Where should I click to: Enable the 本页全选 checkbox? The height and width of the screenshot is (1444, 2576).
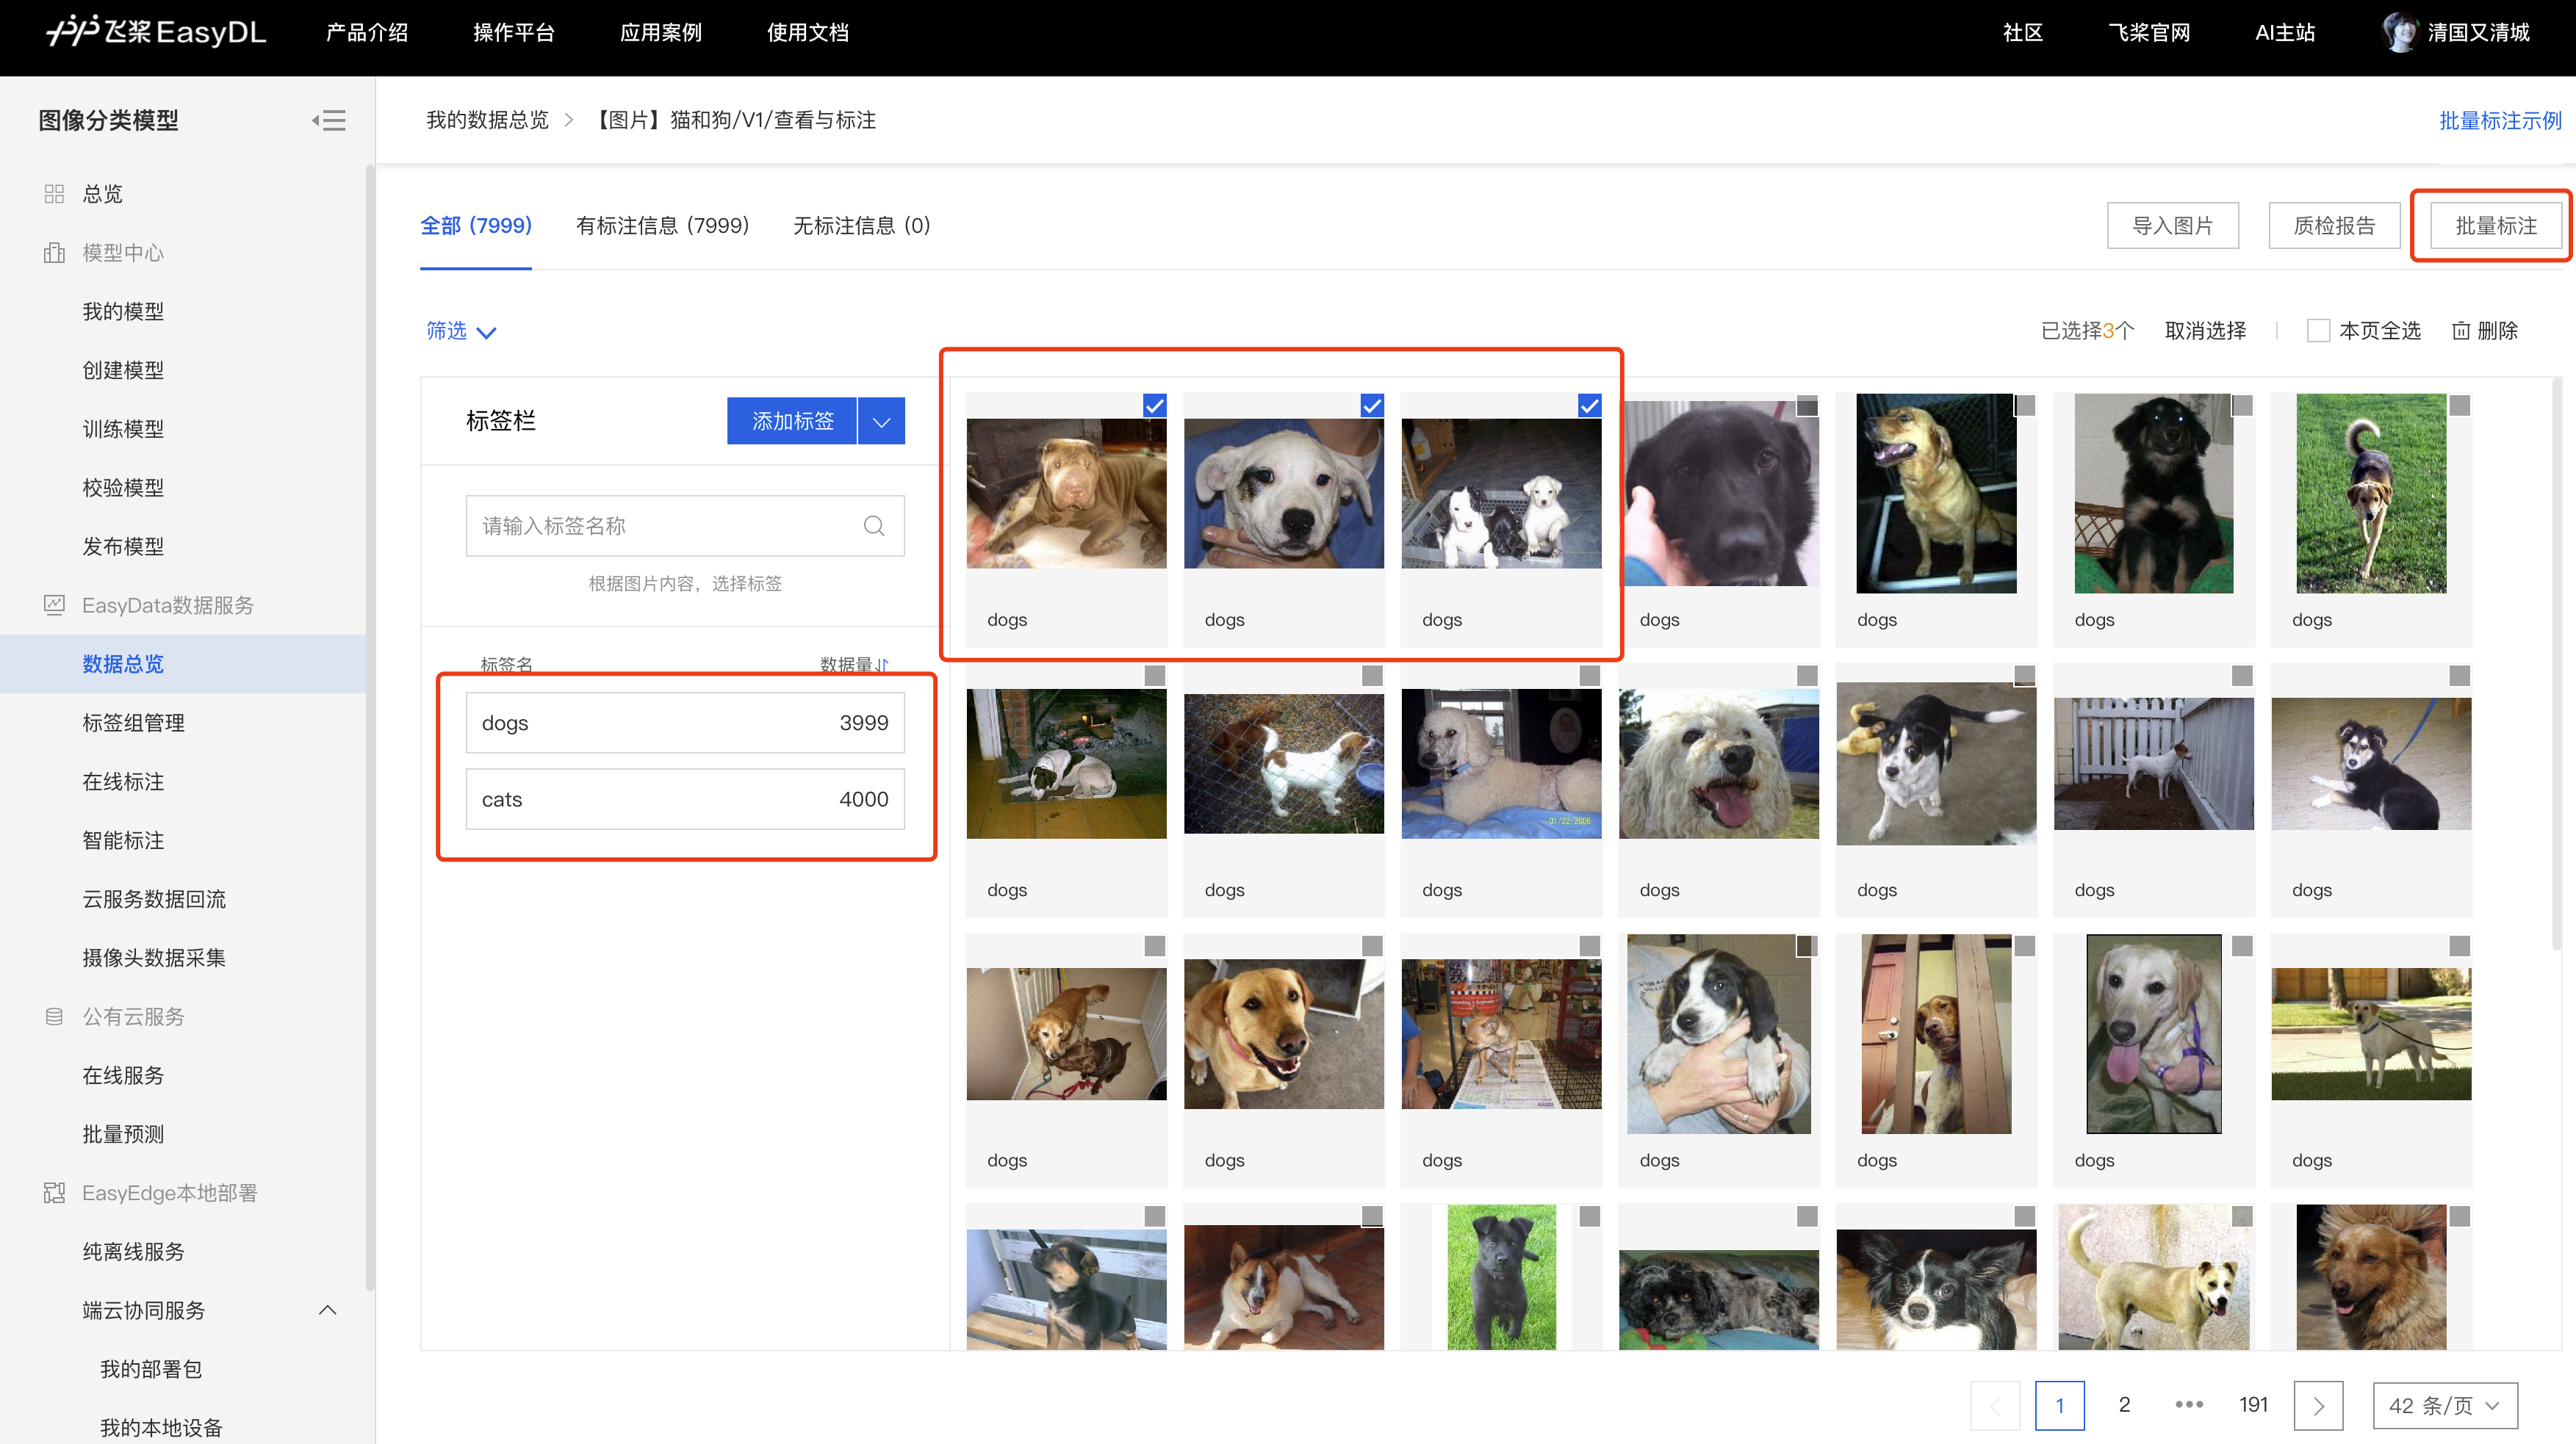point(2318,331)
